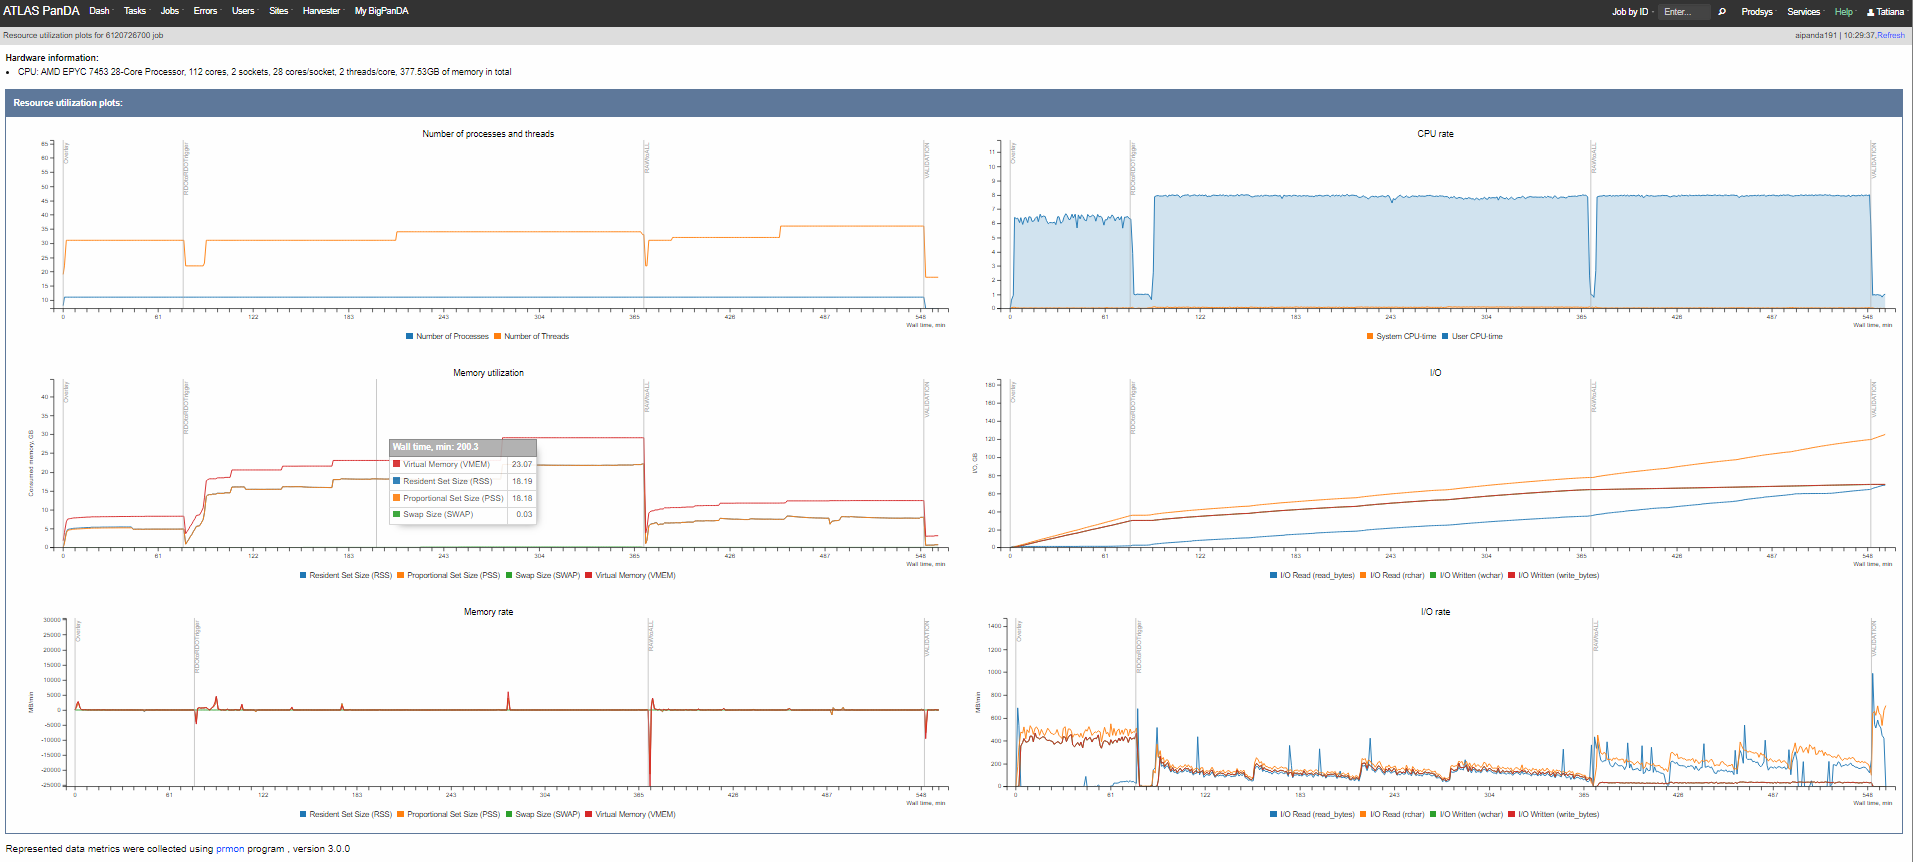
Task: Open the Dash dropdown menu
Action: tap(100, 11)
